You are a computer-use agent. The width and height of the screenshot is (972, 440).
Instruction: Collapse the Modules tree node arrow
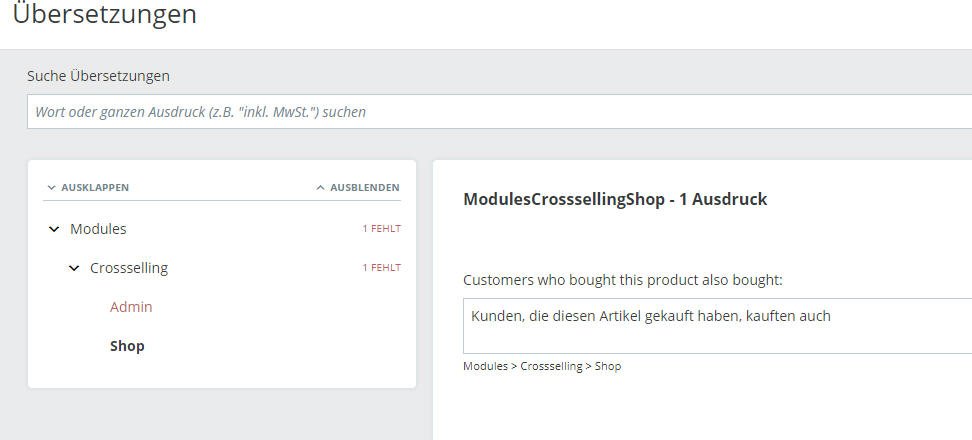point(54,229)
